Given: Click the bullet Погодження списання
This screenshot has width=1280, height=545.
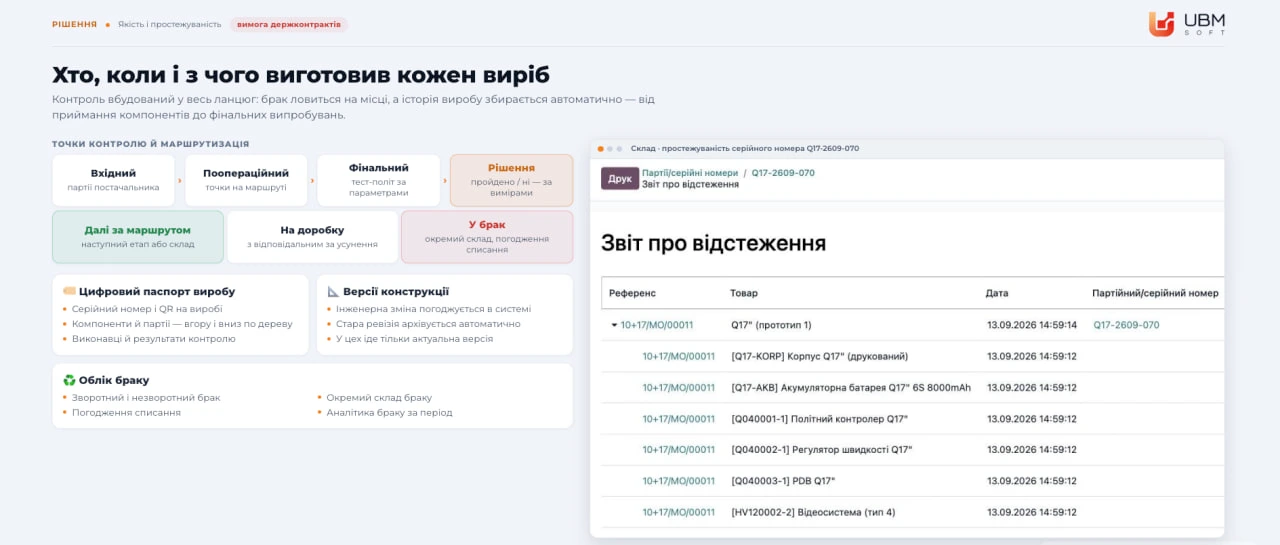Looking at the screenshot, I should click(x=126, y=412).
